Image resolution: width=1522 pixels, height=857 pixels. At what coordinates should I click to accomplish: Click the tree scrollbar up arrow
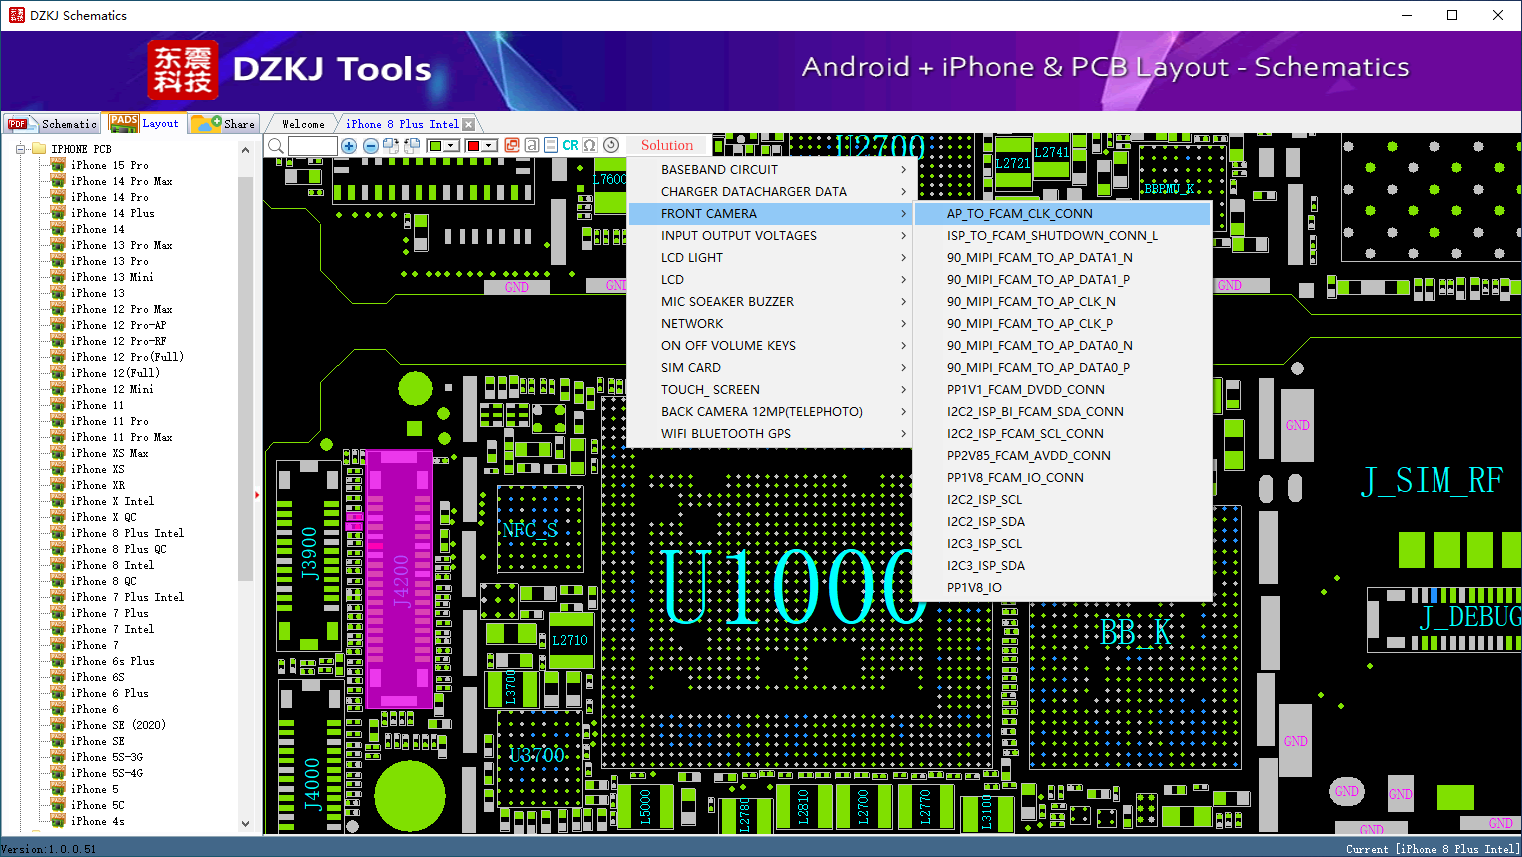pyautogui.click(x=246, y=150)
